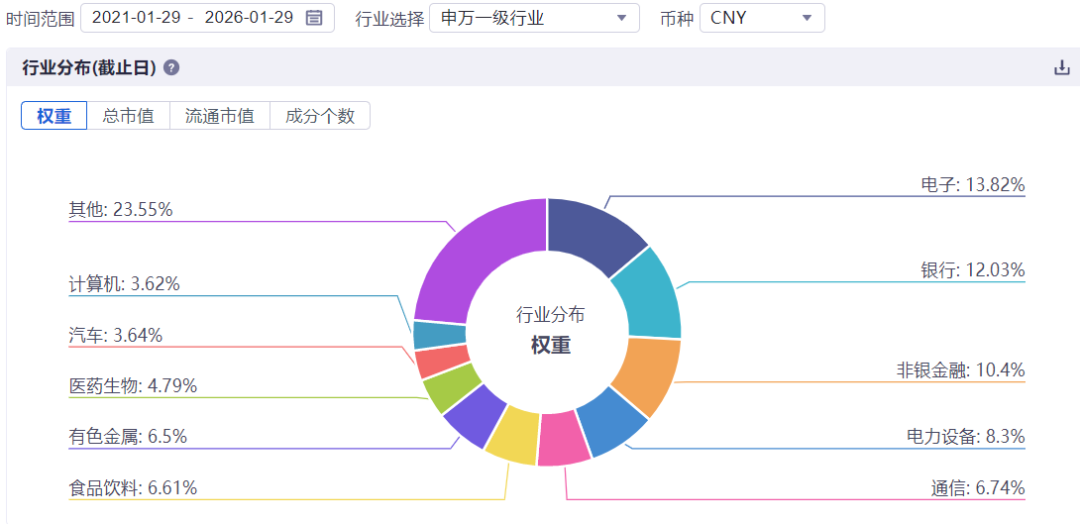The image size is (1080, 524).
Task: Expand the 申万一级行业 industry dropdown
Action: [x=534, y=18]
